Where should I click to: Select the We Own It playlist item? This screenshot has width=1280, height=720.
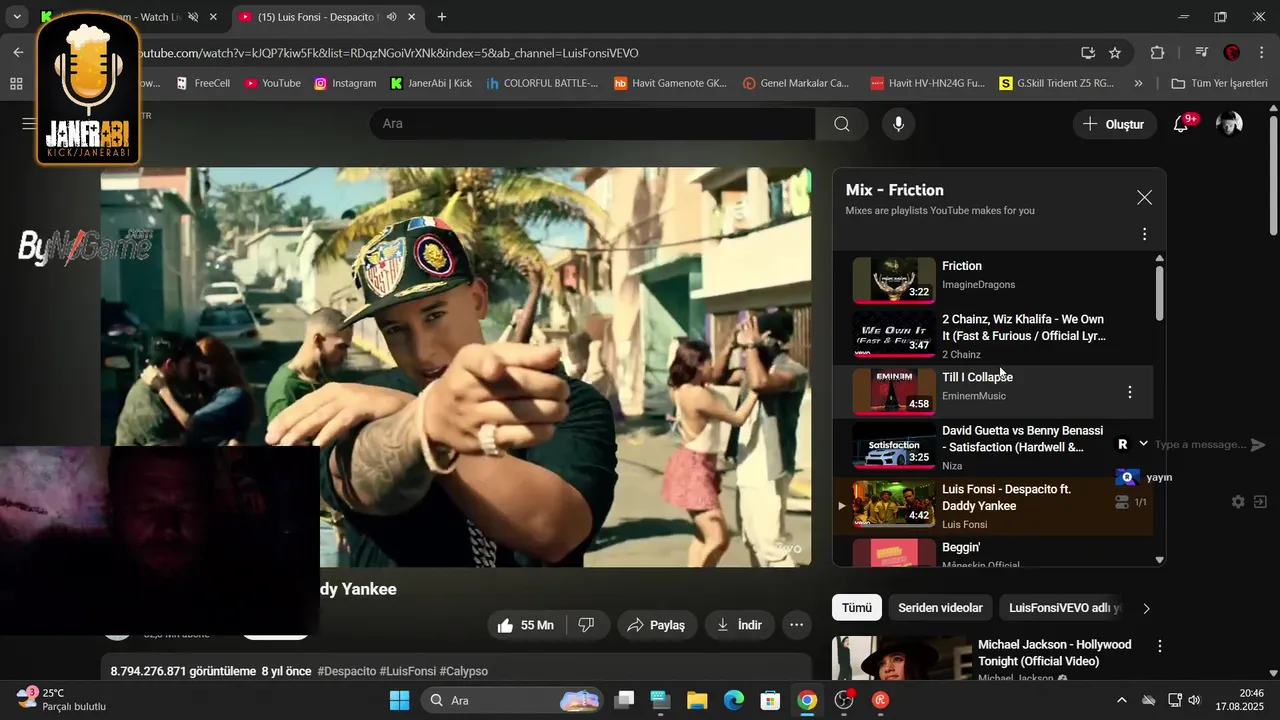pyautogui.click(x=992, y=335)
